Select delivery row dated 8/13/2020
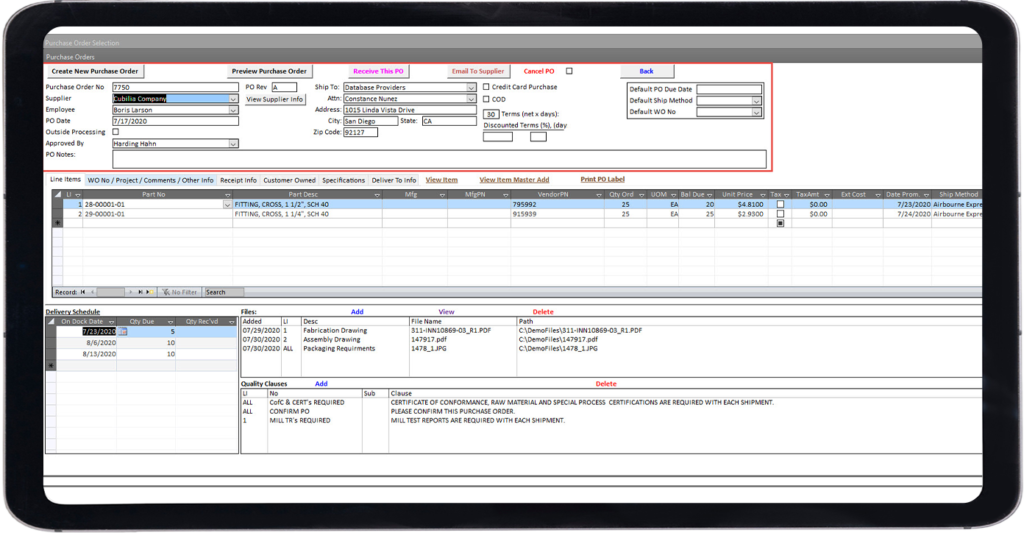This screenshot has height=533, width=1024. pos(141,354)
